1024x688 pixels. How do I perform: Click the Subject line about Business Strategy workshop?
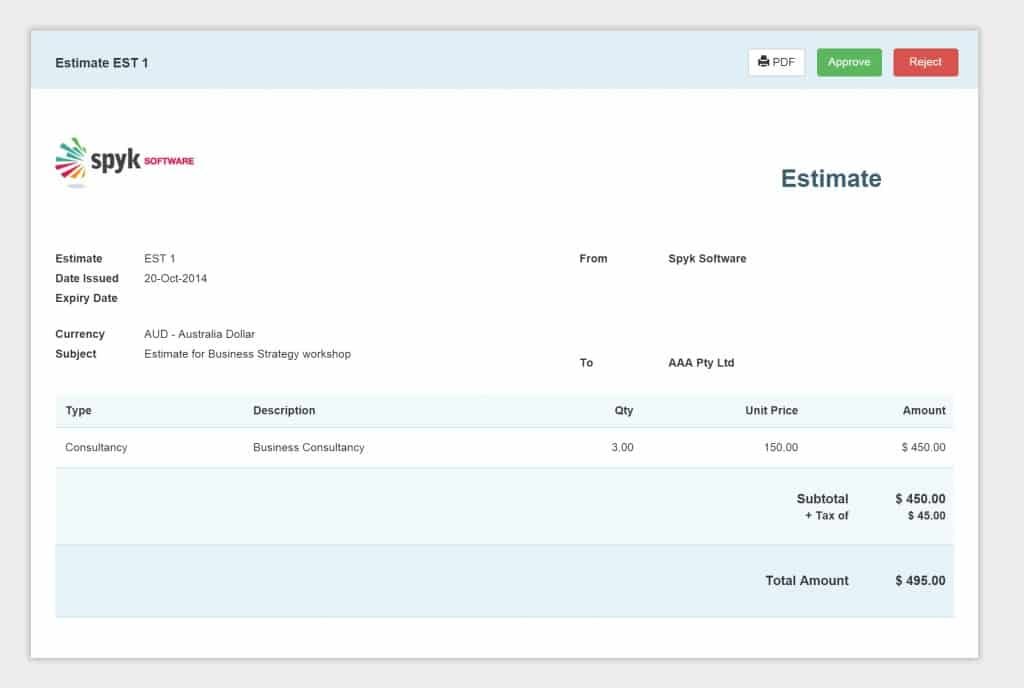coord(248,354)
